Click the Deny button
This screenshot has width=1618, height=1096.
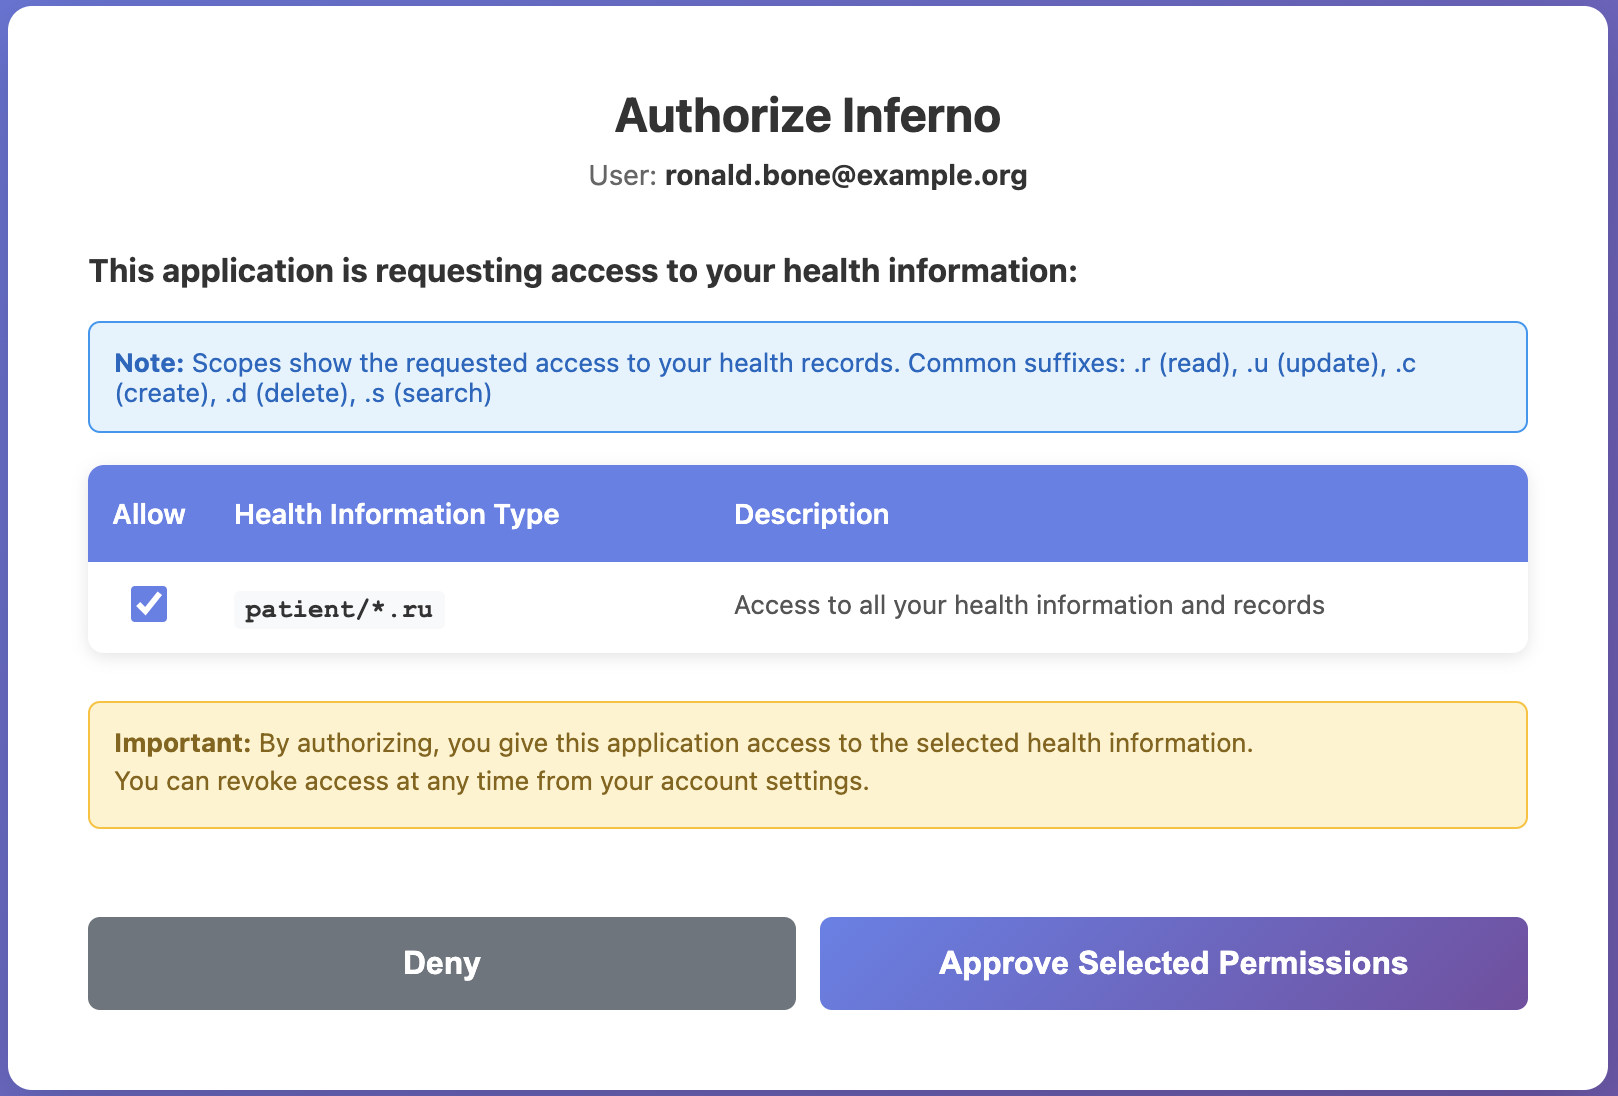(x=441, y=963)
